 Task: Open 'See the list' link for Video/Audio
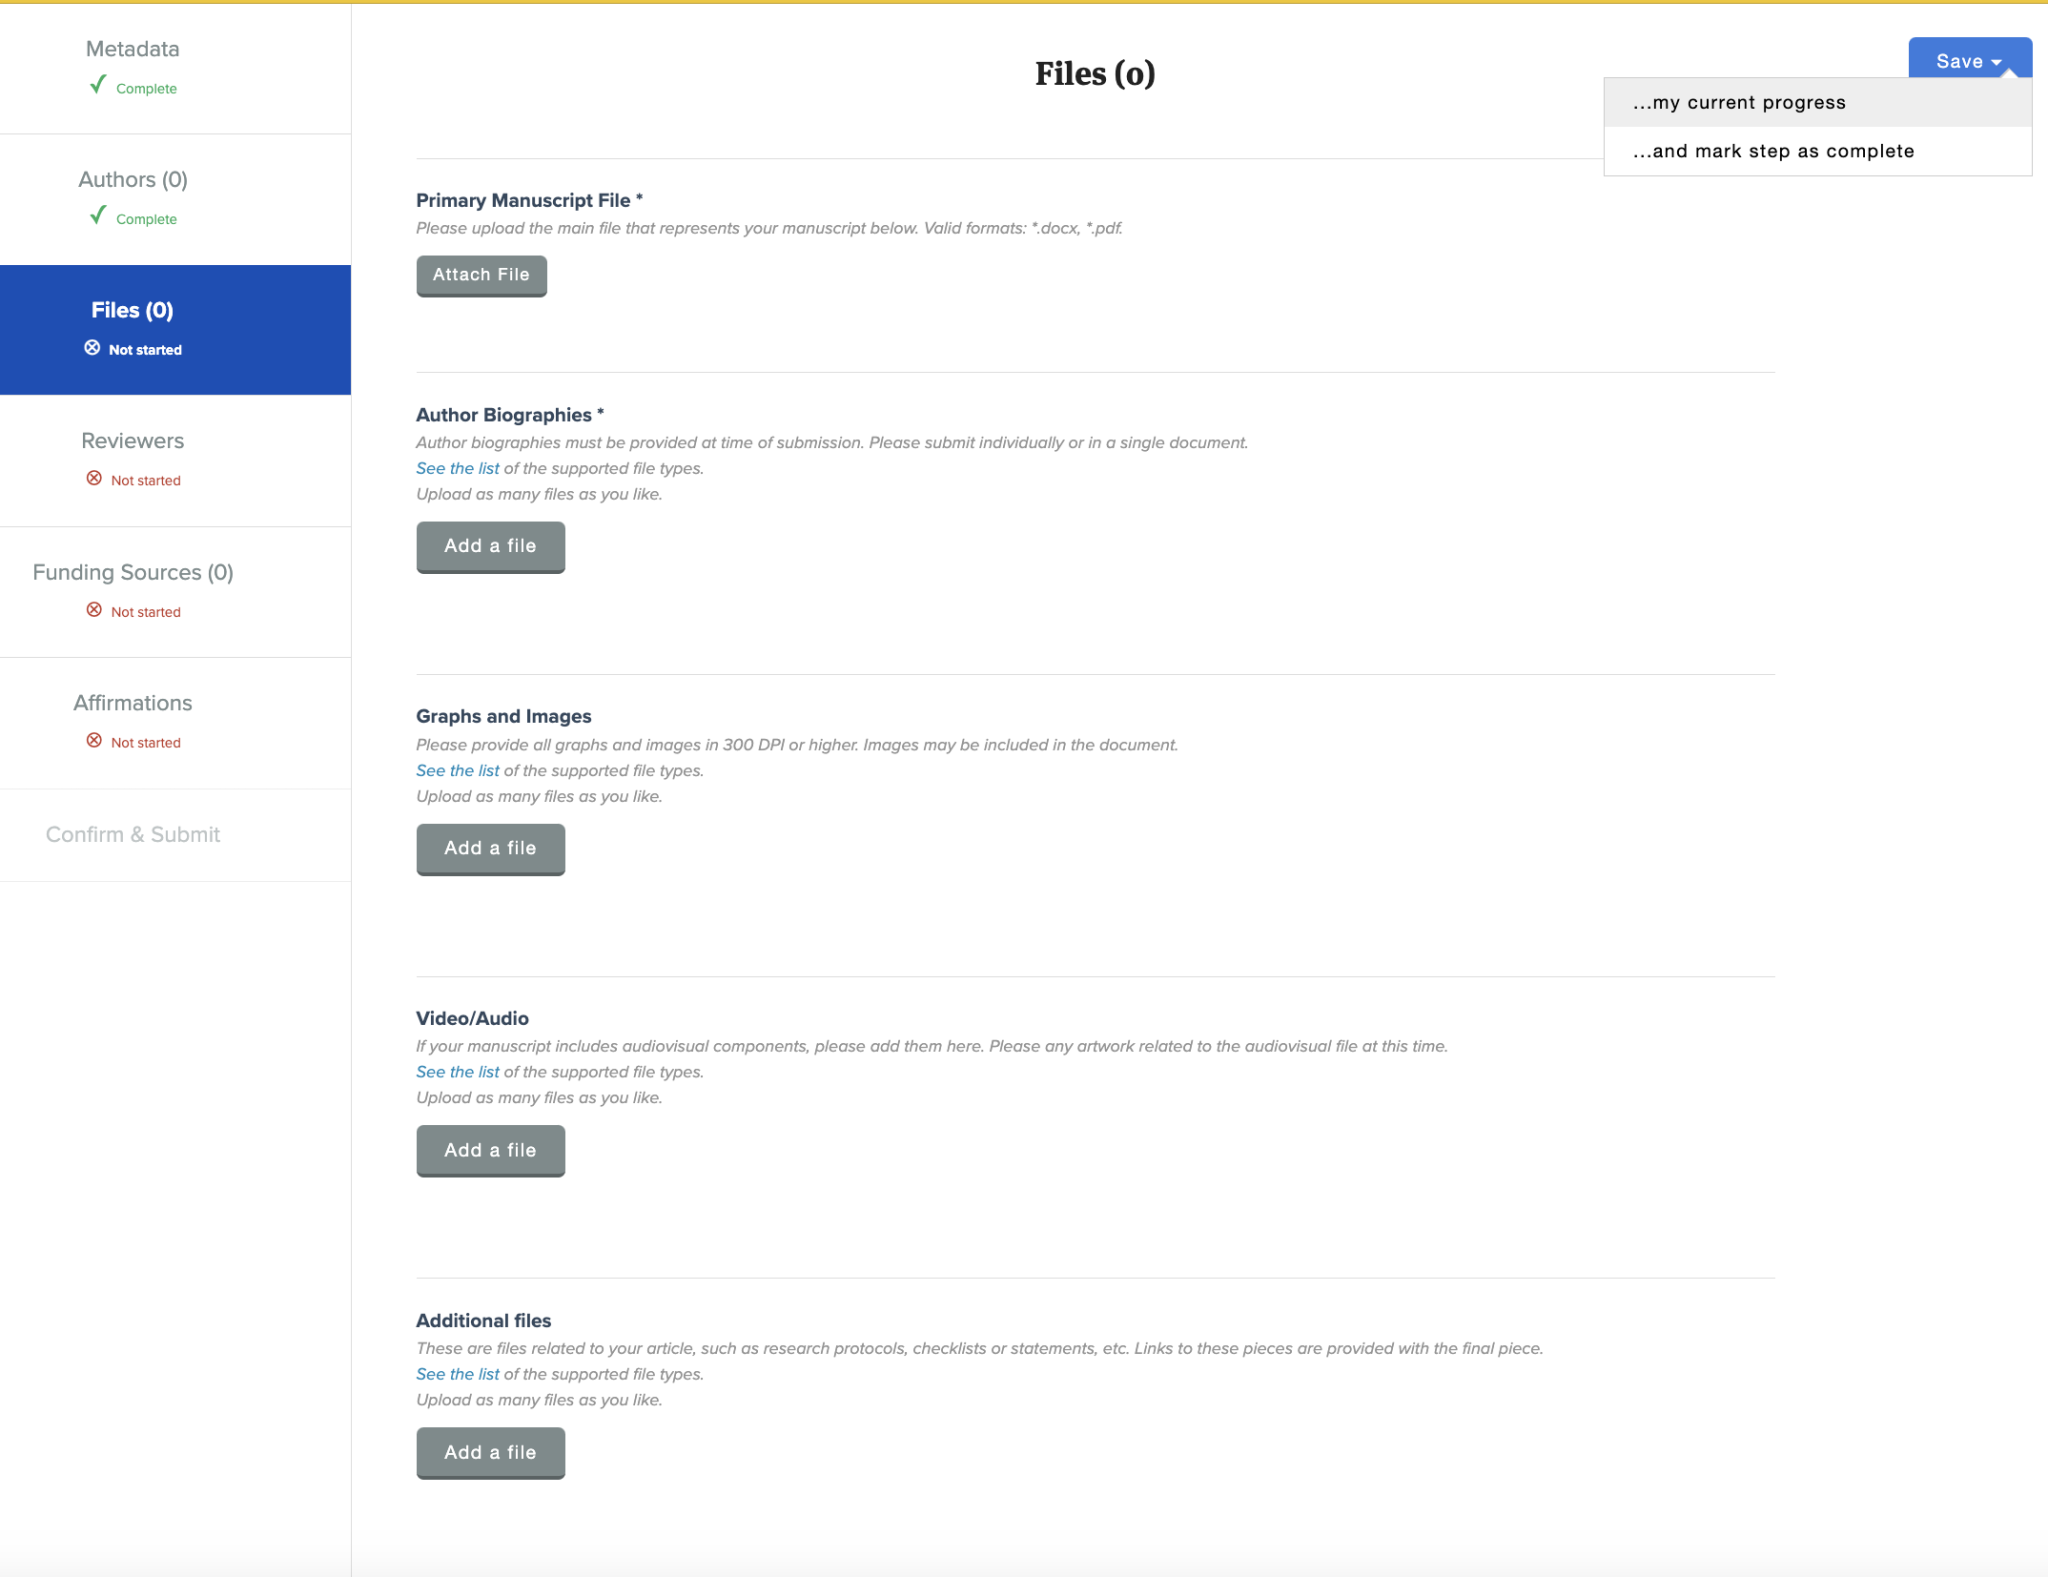click(x=457, y=1072)
